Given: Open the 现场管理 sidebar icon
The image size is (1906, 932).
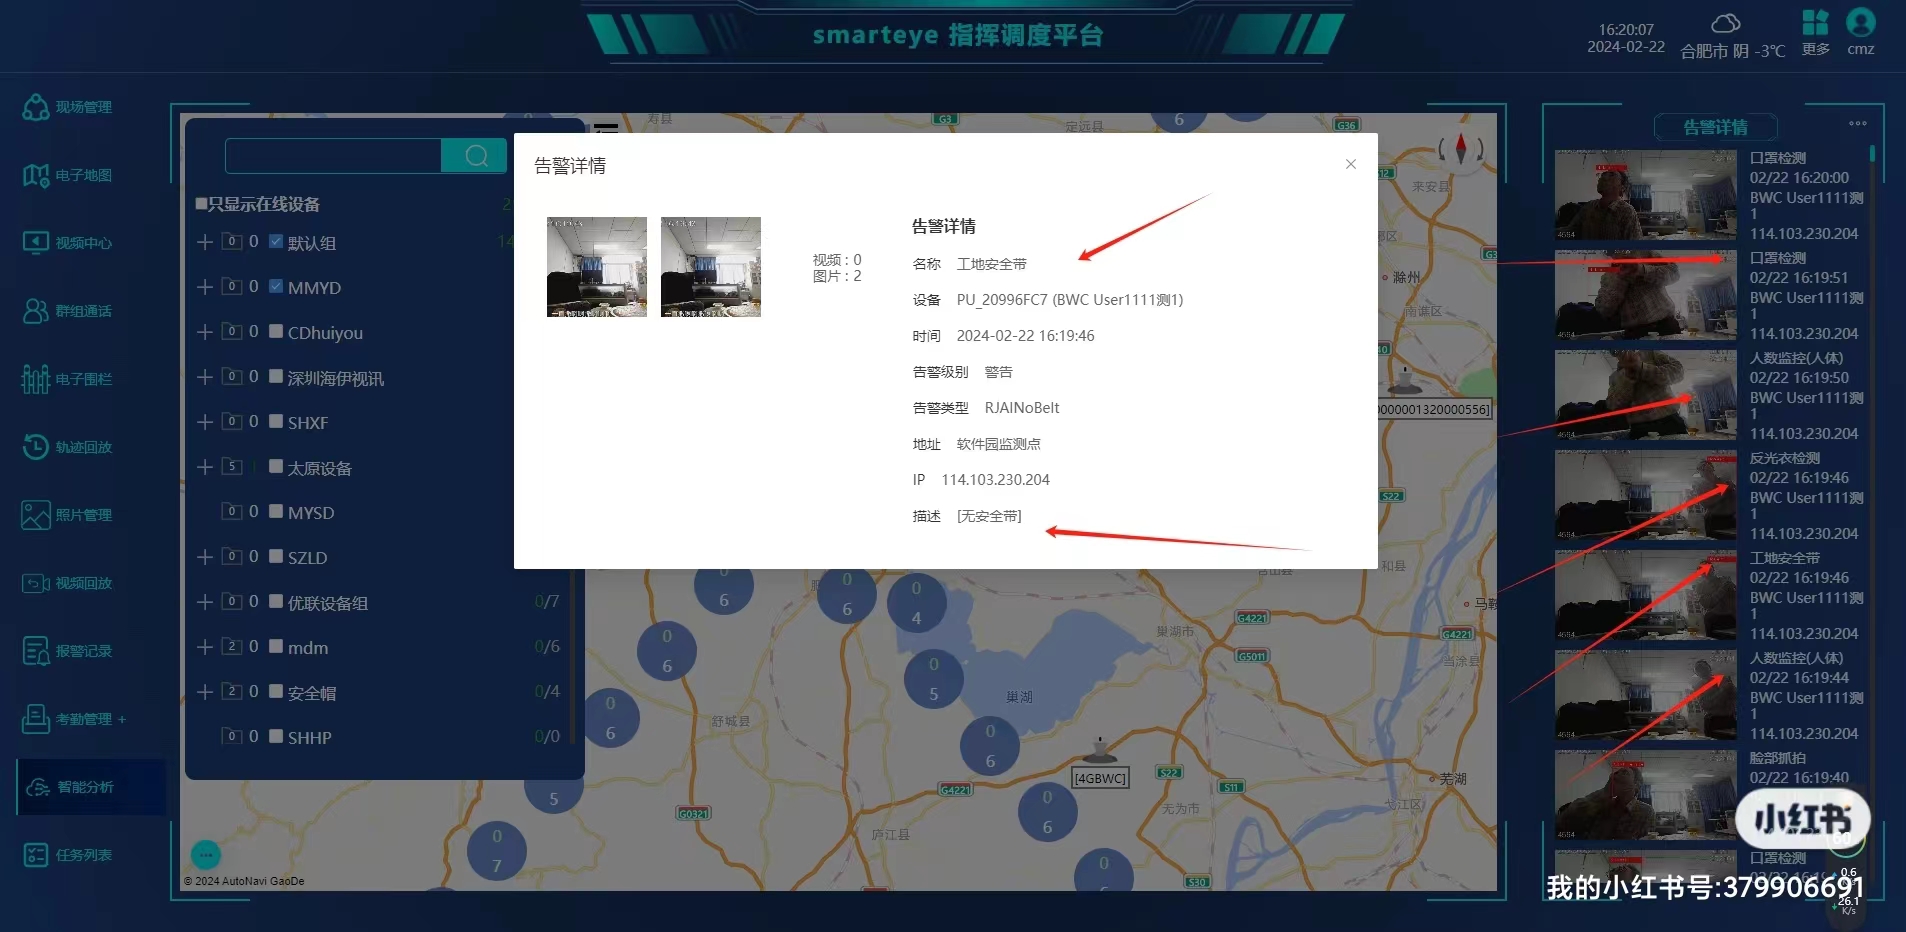Looking at the screenshot, I should [36, 107].
